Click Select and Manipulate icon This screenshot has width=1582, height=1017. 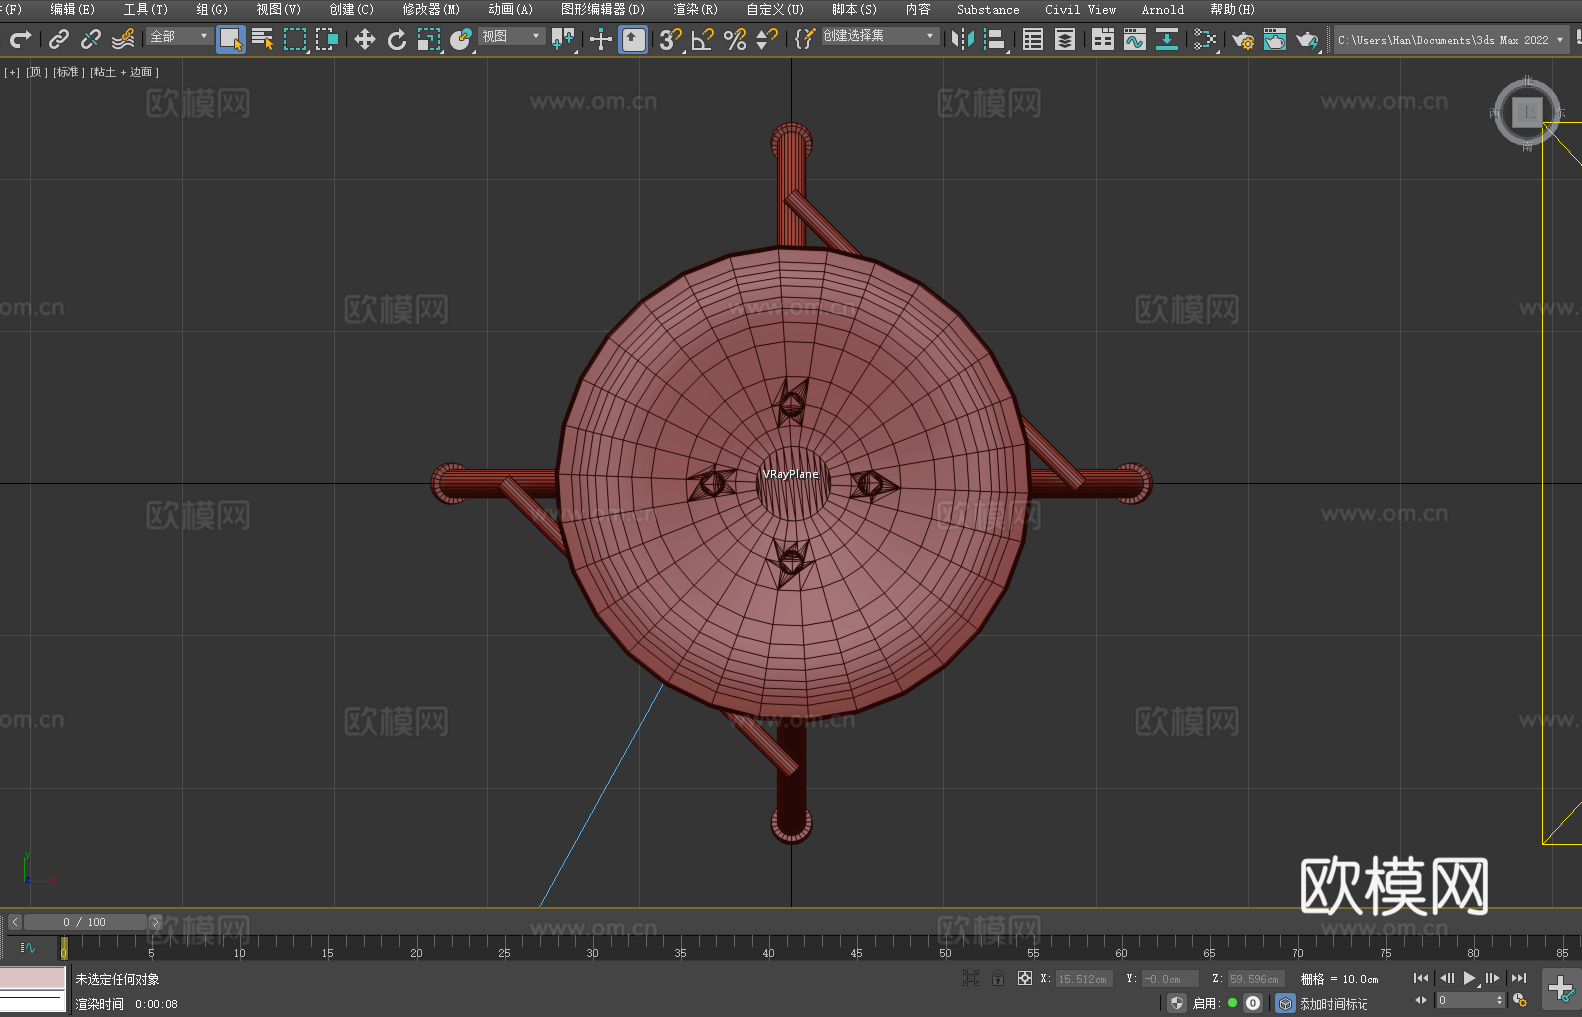pos(601,39)
